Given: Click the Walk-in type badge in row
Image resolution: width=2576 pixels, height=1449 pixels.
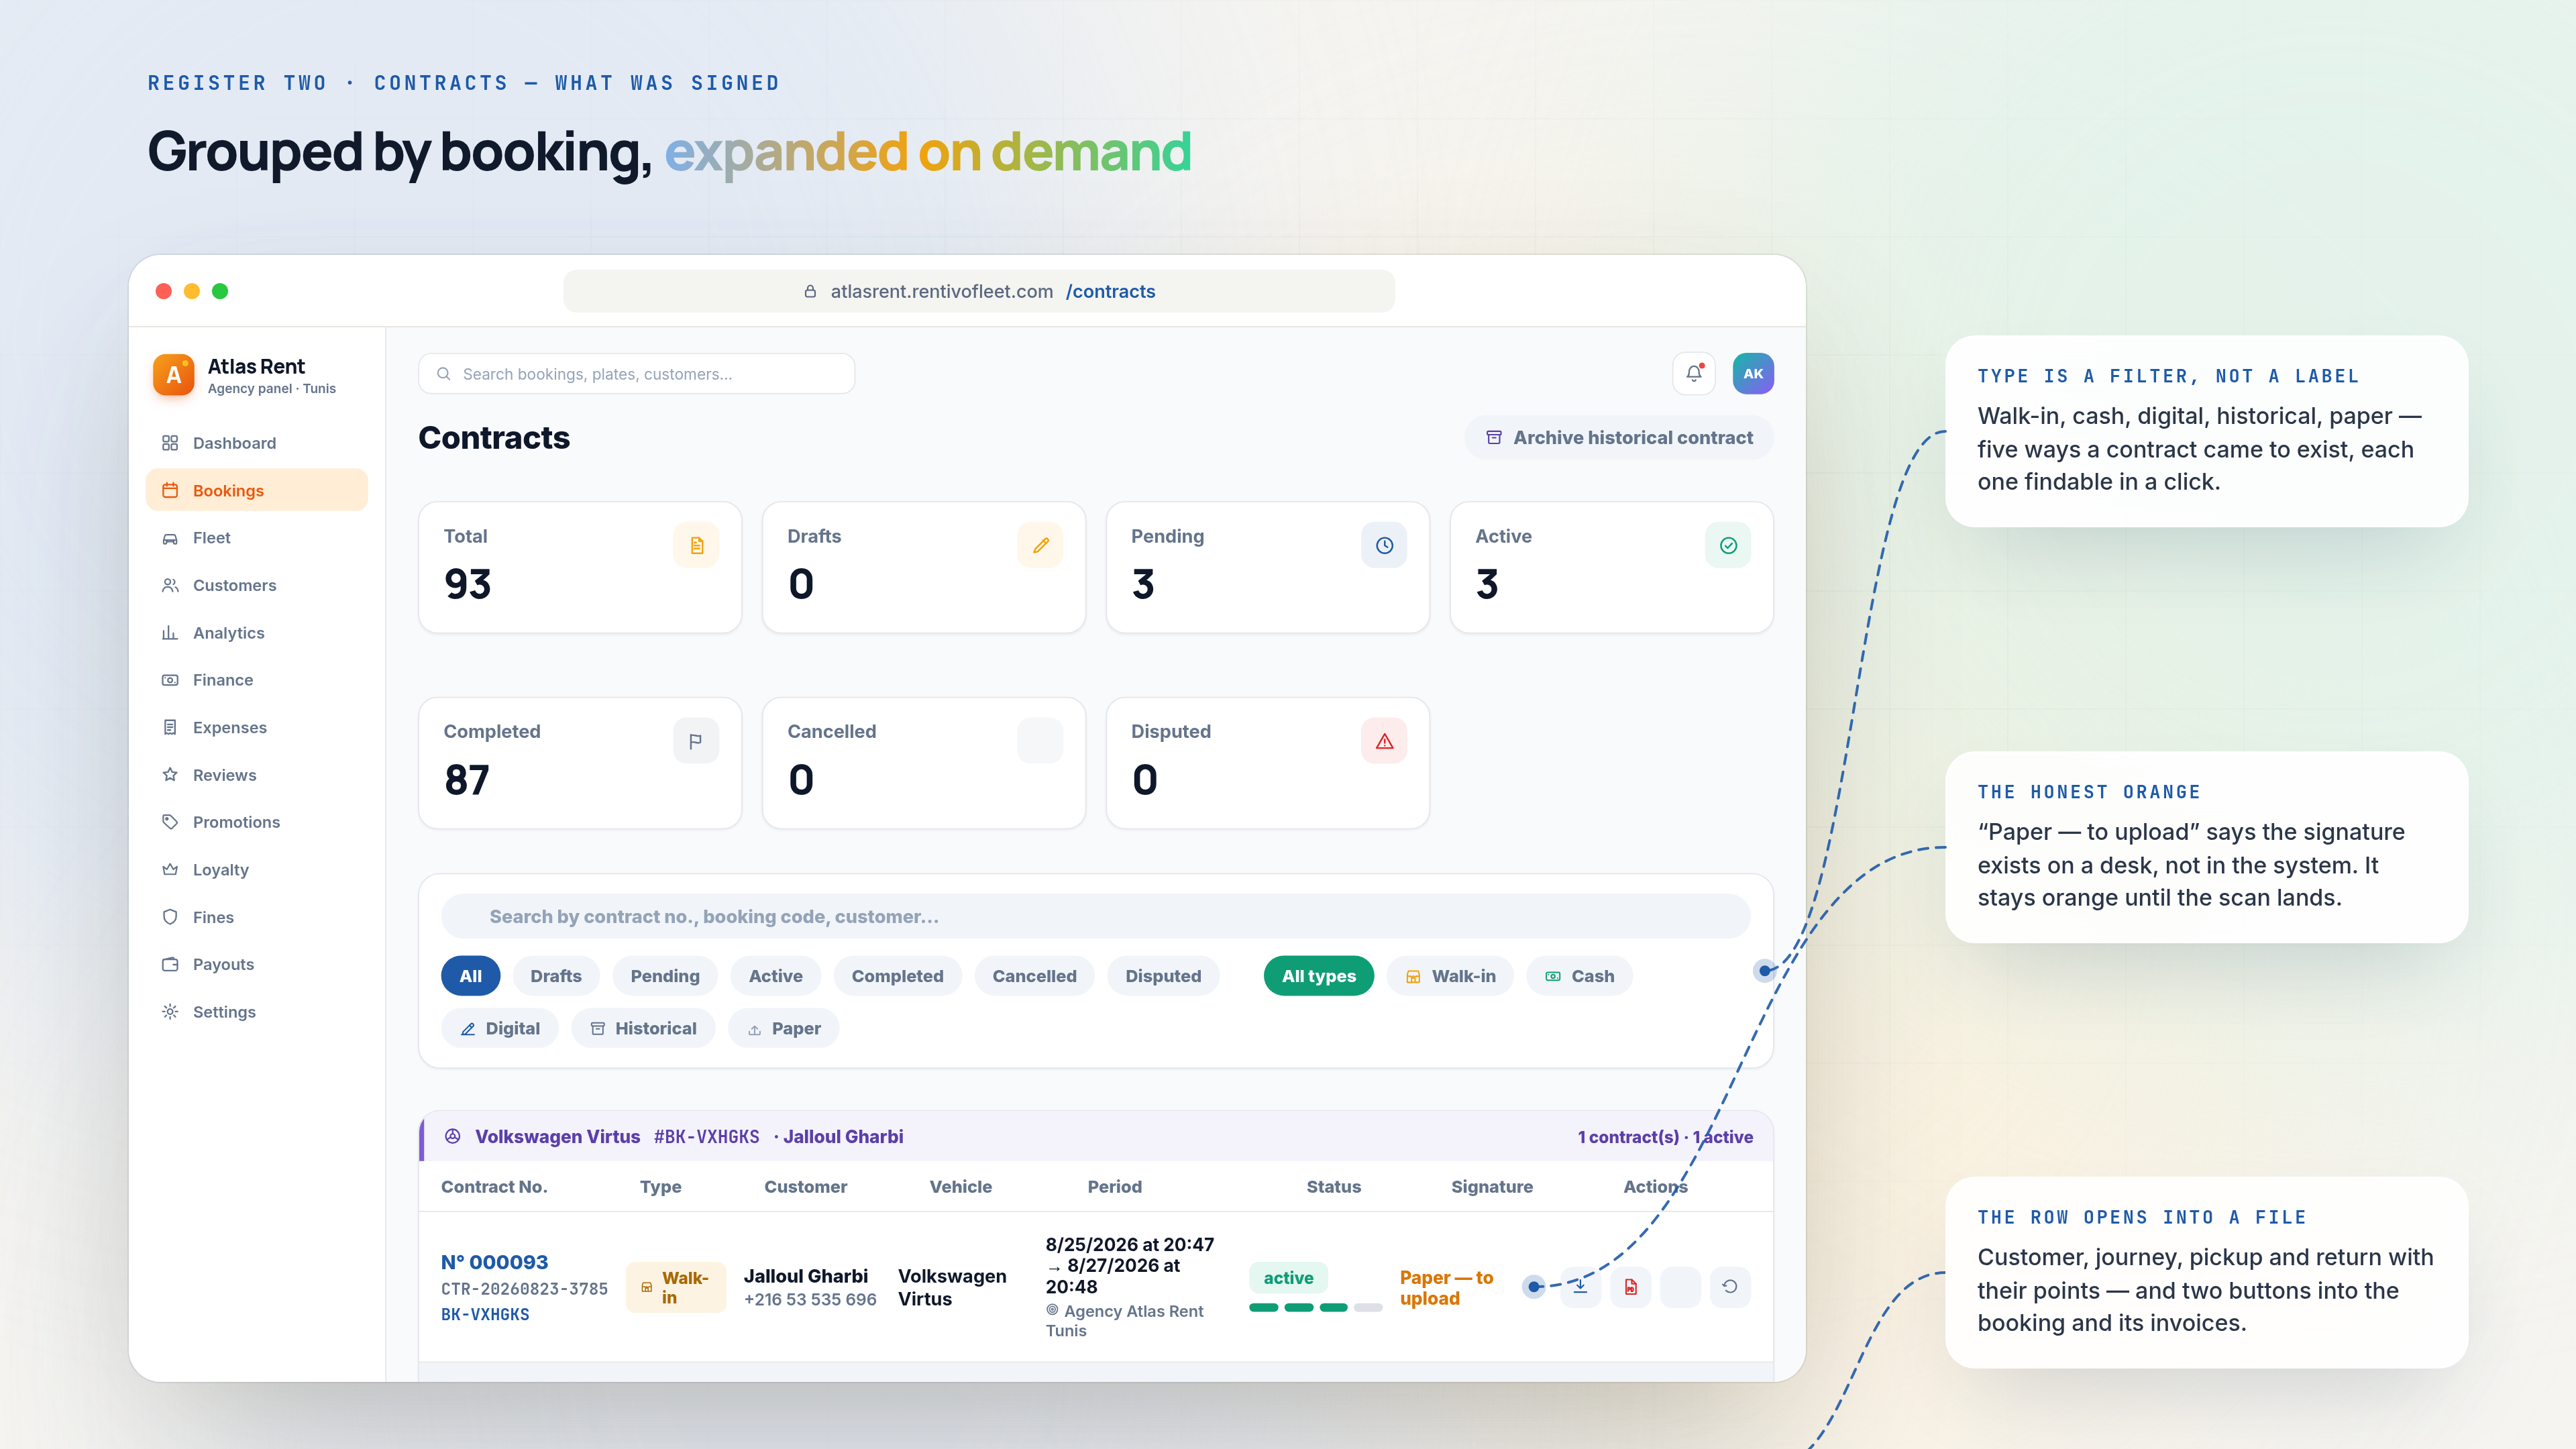Looking at the screenshot, I should (x=676, y=1288).
